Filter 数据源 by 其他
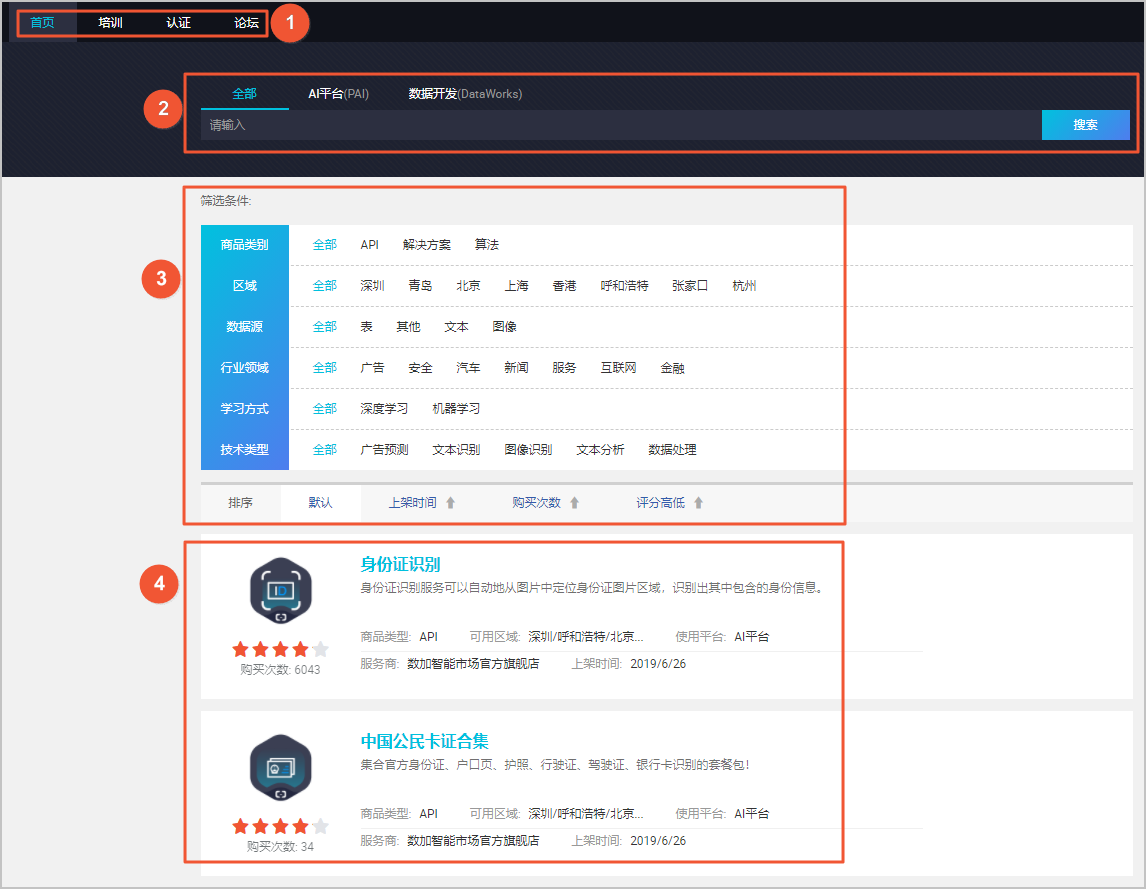The height and width of the screenshot is (889, 1146). point(409,327)
